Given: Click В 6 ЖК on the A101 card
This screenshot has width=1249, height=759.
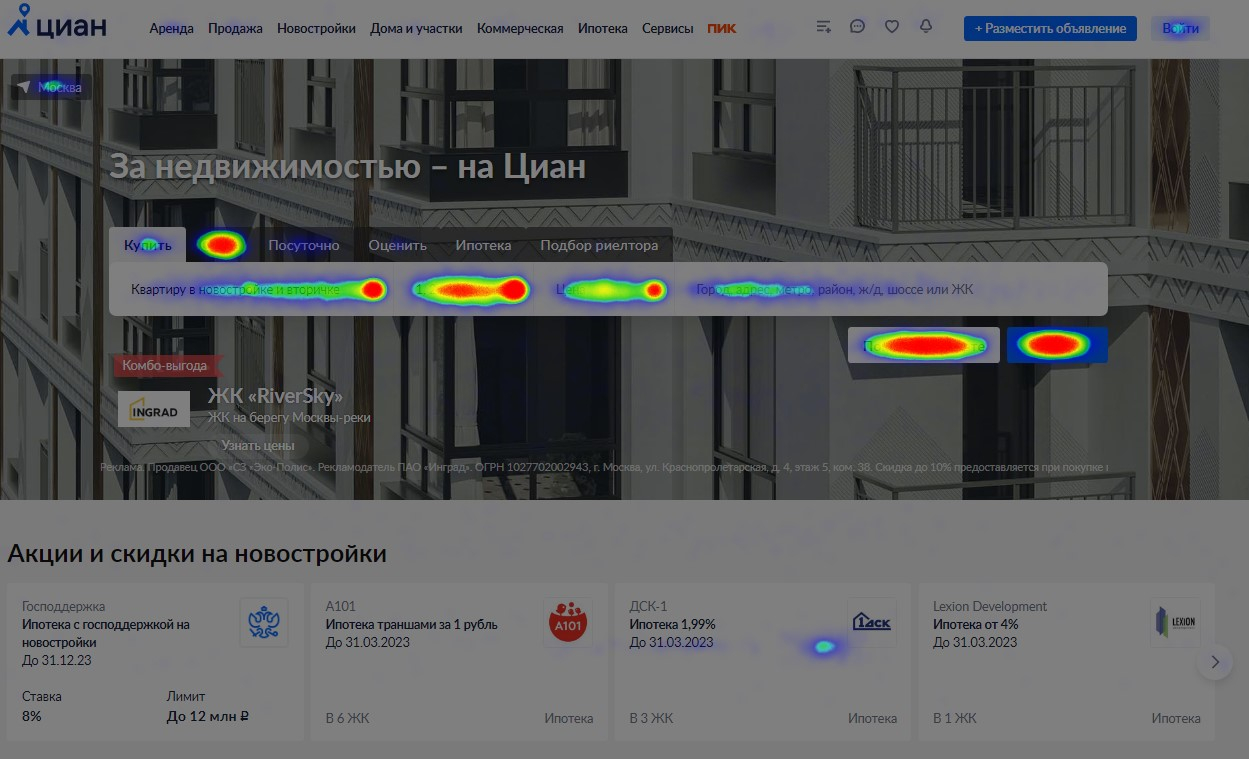Looking at the screenshot, I should [x=347, y=718].
